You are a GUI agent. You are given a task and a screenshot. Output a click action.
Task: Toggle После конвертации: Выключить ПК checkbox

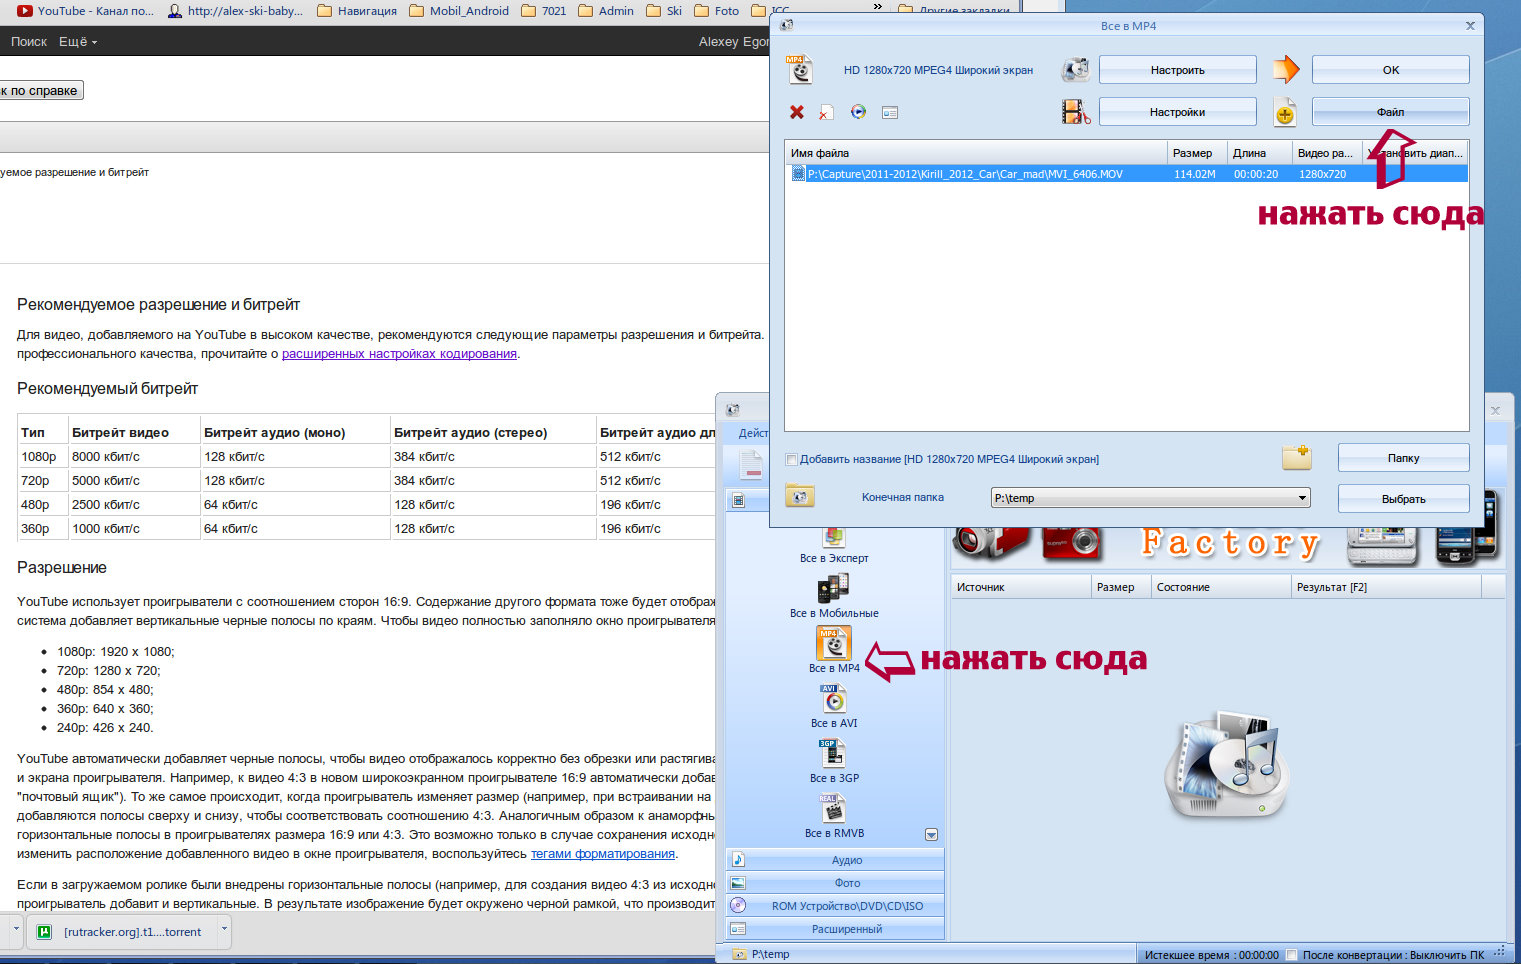click(x=1291, y=954)
